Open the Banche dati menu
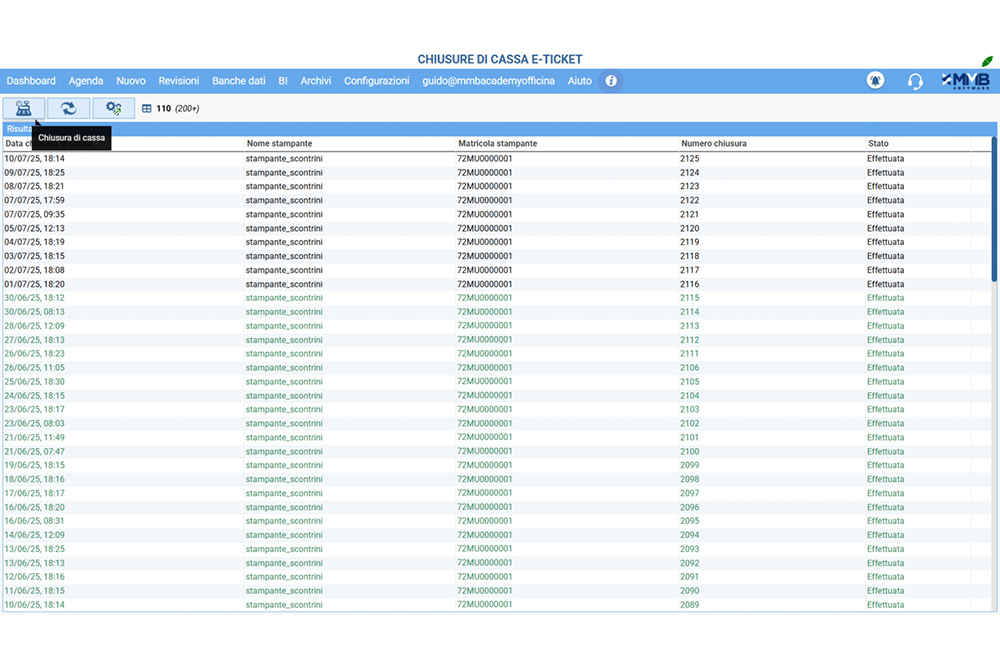1000x666 pixels. (238, 81)
